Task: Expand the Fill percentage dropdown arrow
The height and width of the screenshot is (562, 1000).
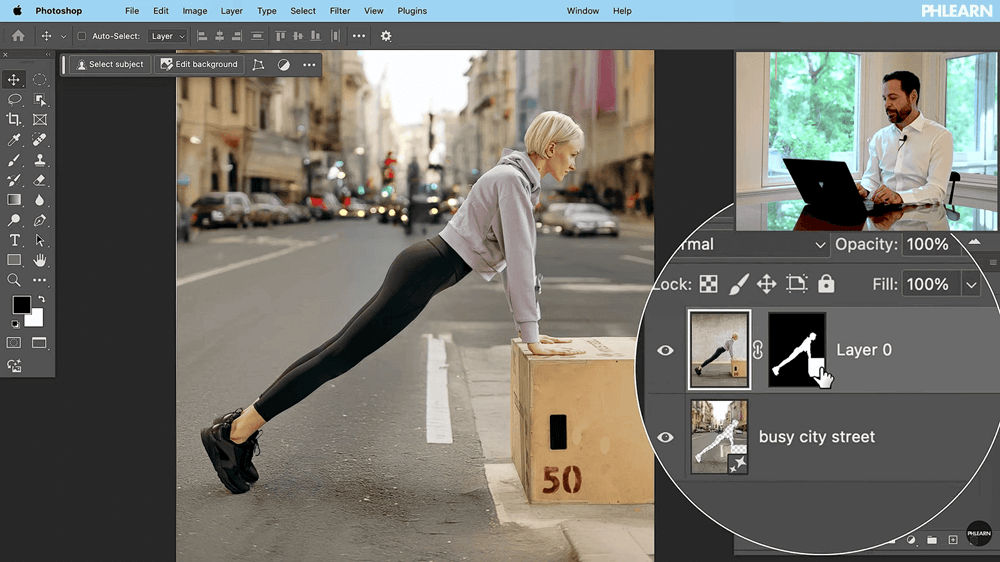Action: click(970, 285)
